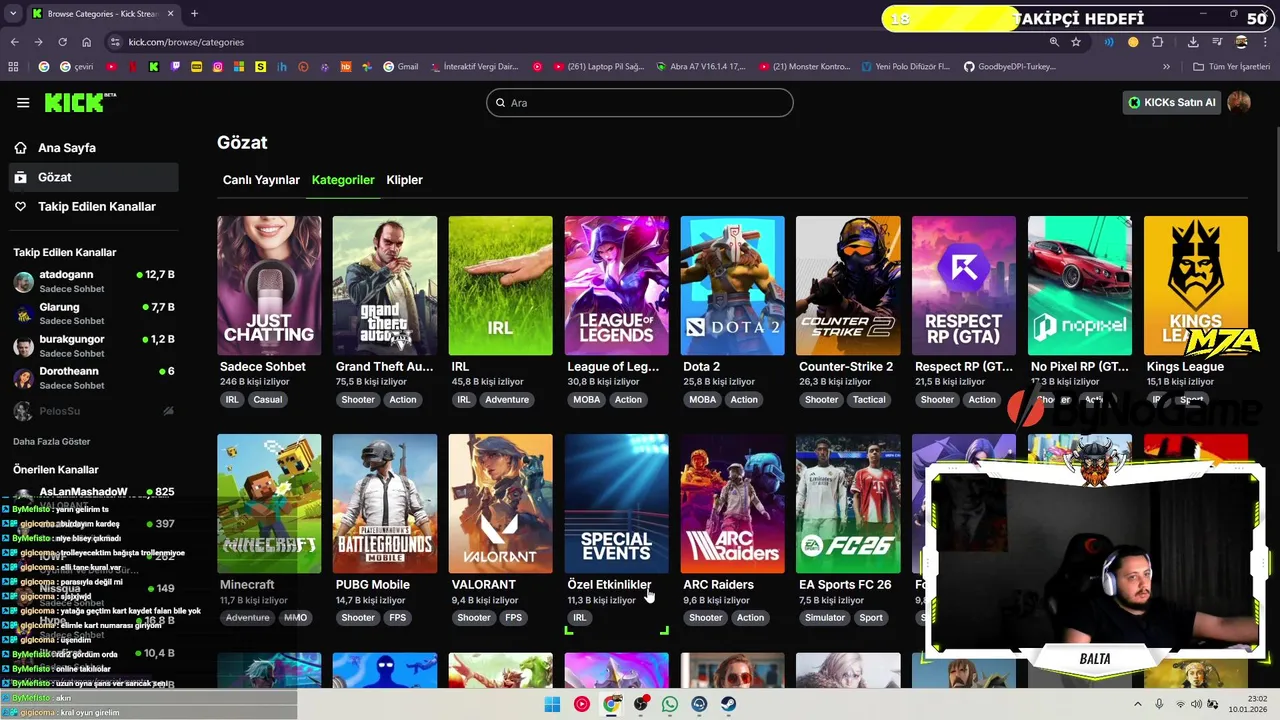Go to Ana Sayfa in sidebar

click(x=95, y=148)
